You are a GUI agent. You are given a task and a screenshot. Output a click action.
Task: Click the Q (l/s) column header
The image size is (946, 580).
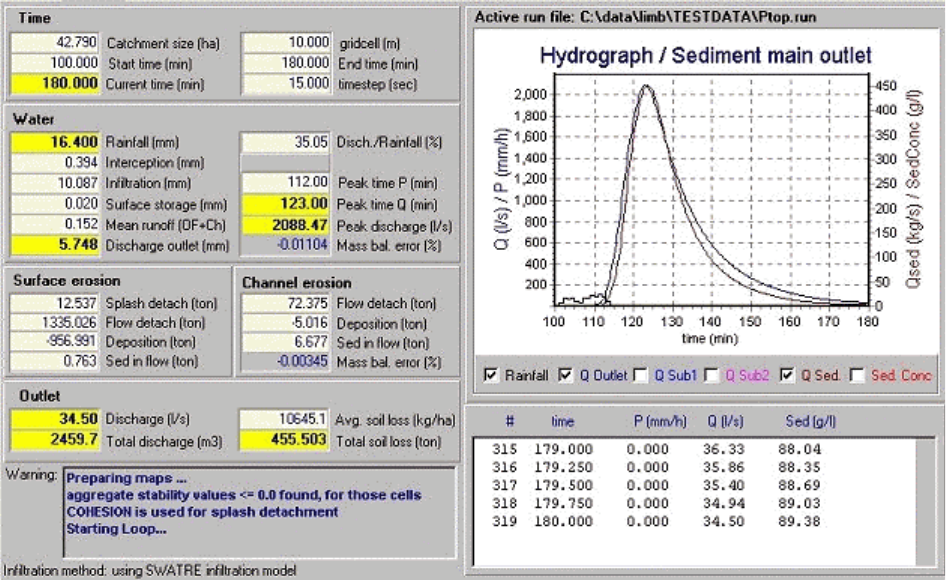click(x=725, y=421)
